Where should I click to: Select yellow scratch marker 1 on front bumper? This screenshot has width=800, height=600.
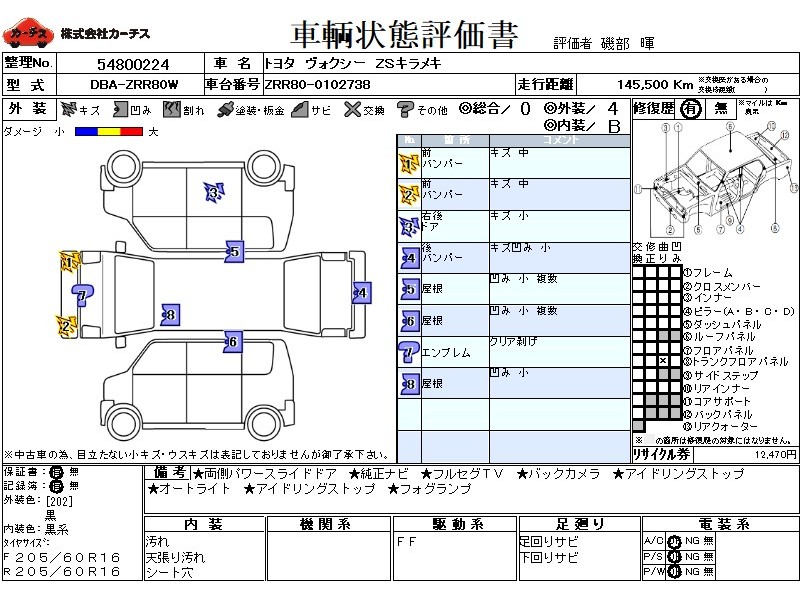pos(69,262)
